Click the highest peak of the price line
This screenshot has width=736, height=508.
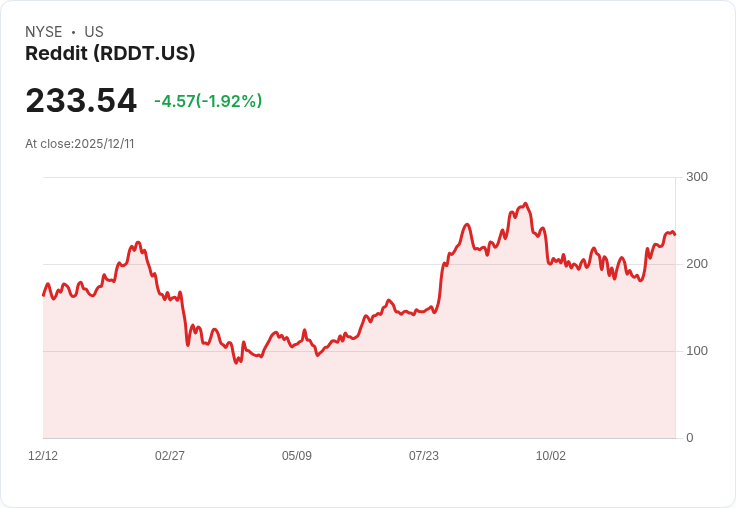(525, 204)
